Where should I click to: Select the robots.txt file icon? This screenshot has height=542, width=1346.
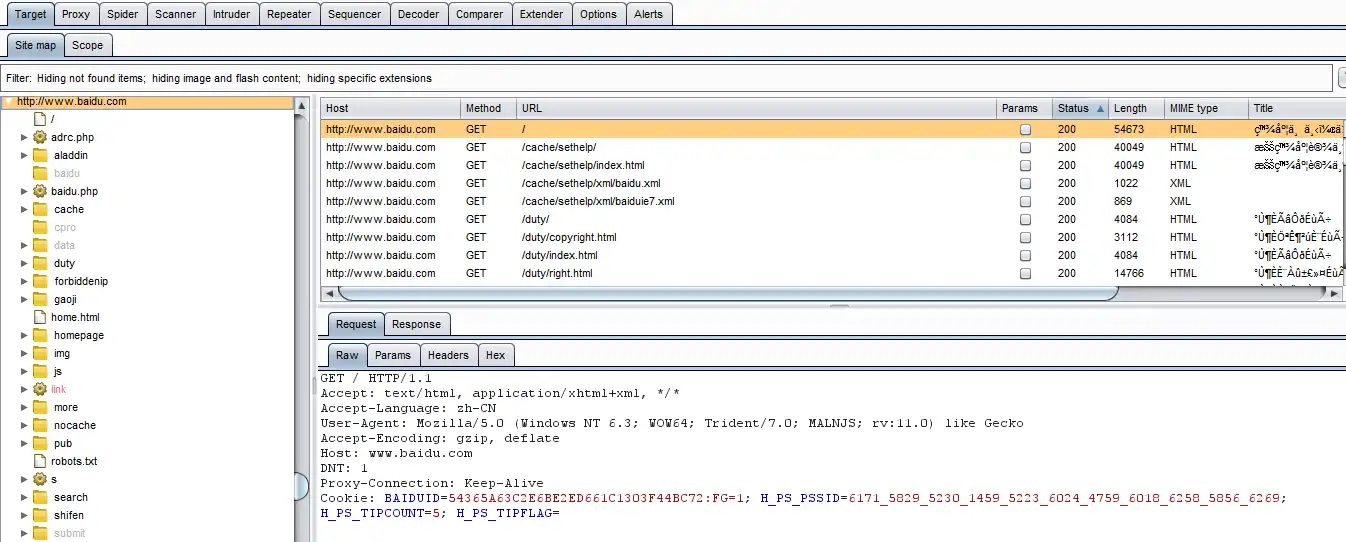41,461
